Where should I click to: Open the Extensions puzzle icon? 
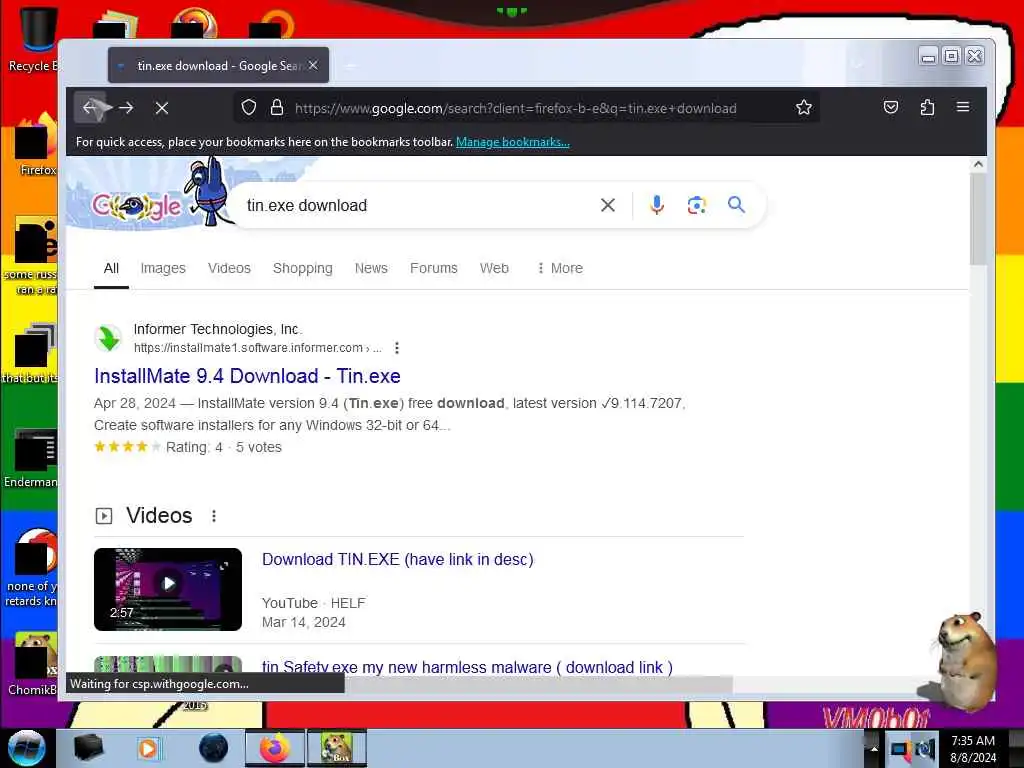coord(927,107)
